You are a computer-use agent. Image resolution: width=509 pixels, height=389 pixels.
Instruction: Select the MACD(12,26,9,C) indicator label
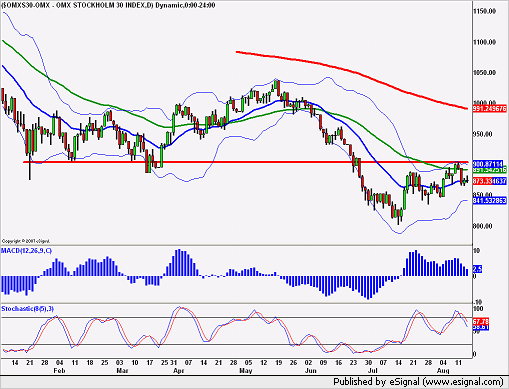point(26,251)
